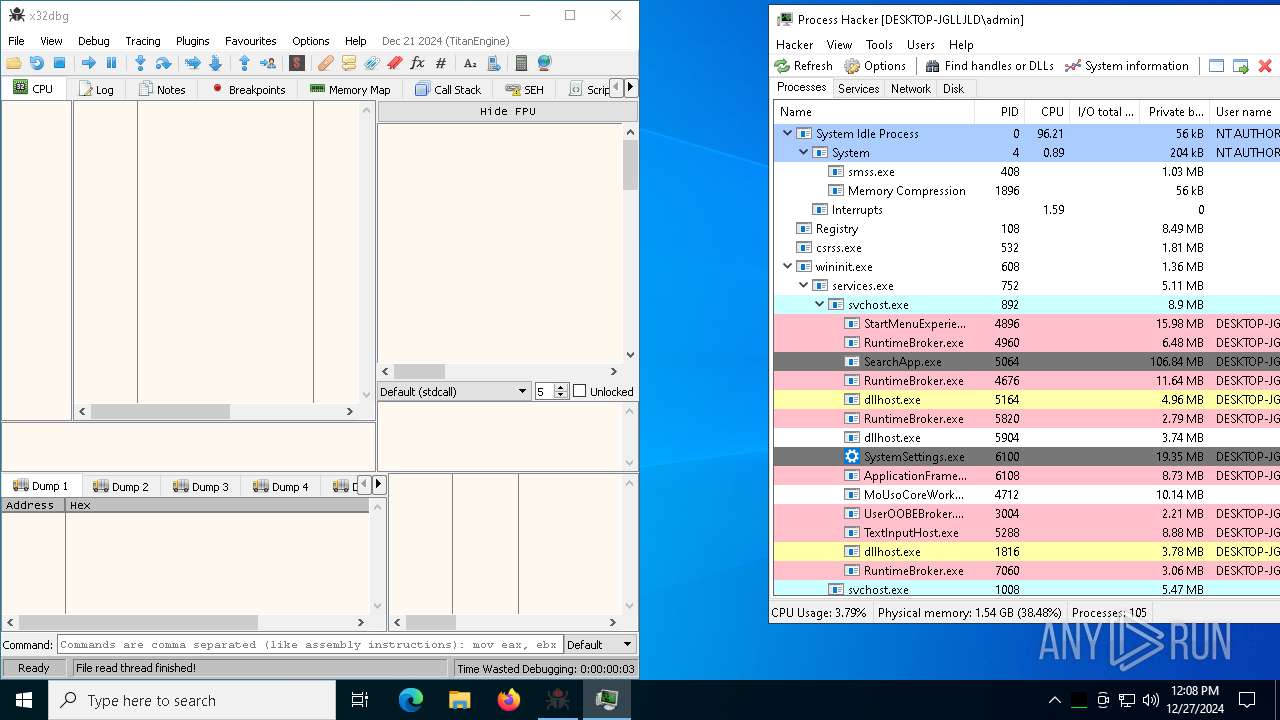This screenshot has width=1280, height=720.
Task: Open the Tools menu in Process Hacker
Action: (x=880, y=45)
